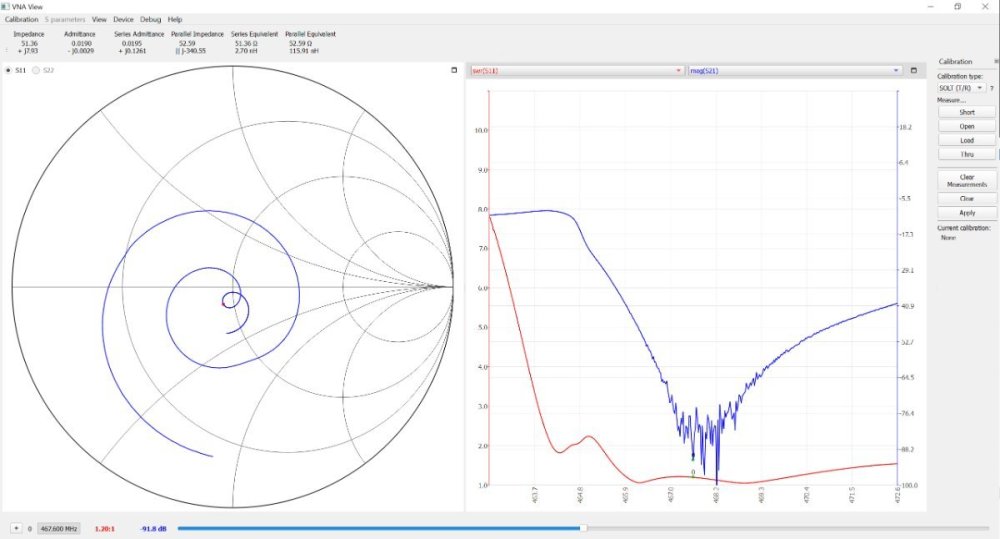The height and width of the screenshot is (539, 1000).
Task: Click the Clear Measurements button
Action: (966, 181)
